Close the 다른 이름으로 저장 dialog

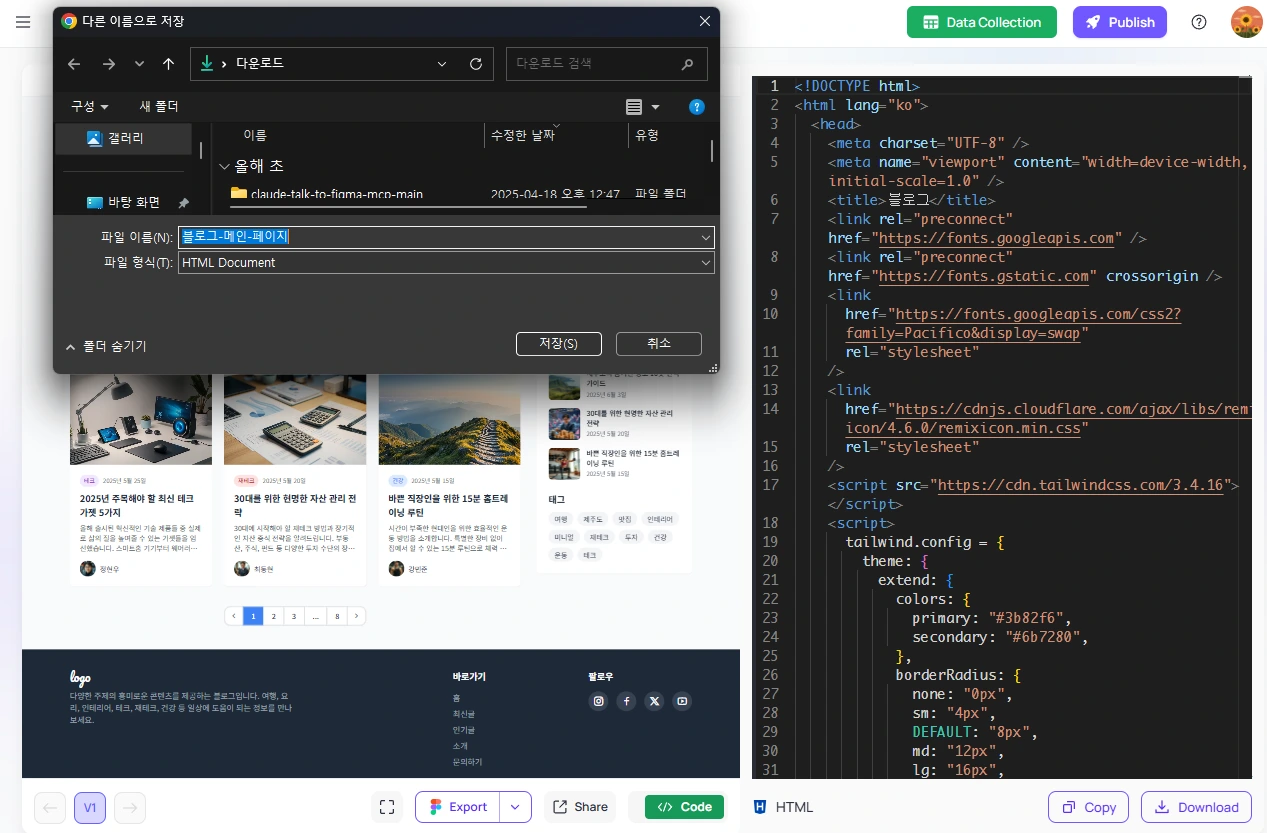(705, 21)
